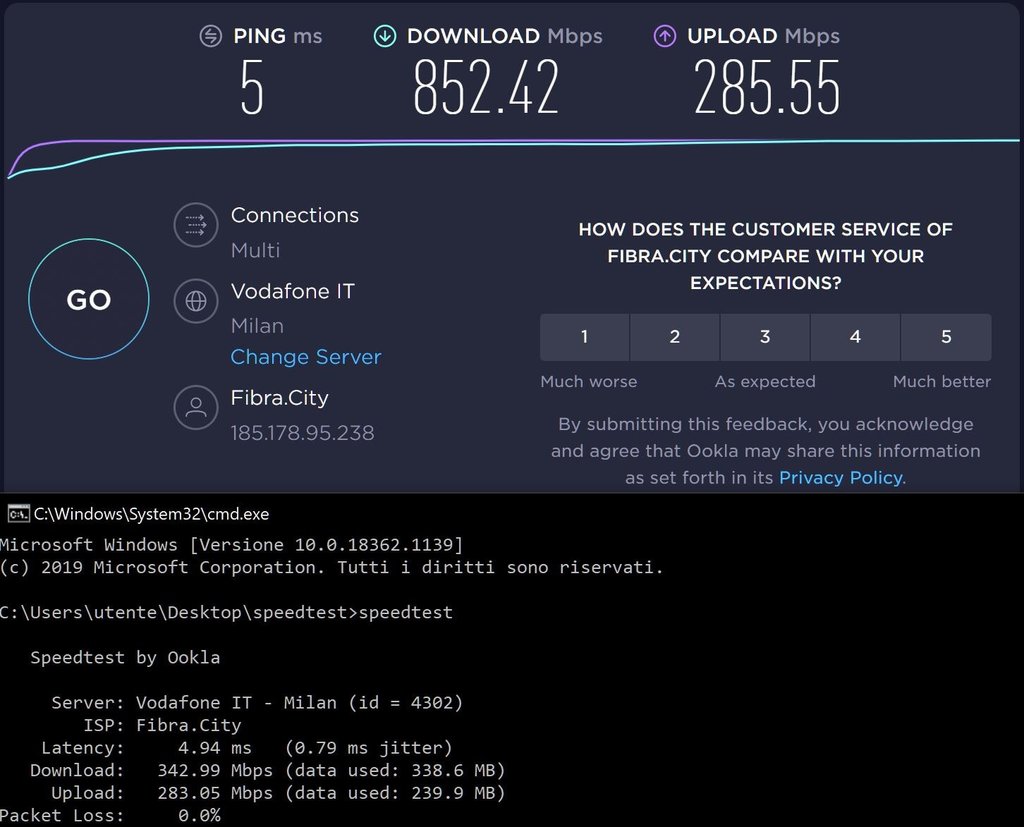Viewport: 1024px width, 827px height.
Task: Open Ookla's Privacy Policy link
Action: (840, 478)
